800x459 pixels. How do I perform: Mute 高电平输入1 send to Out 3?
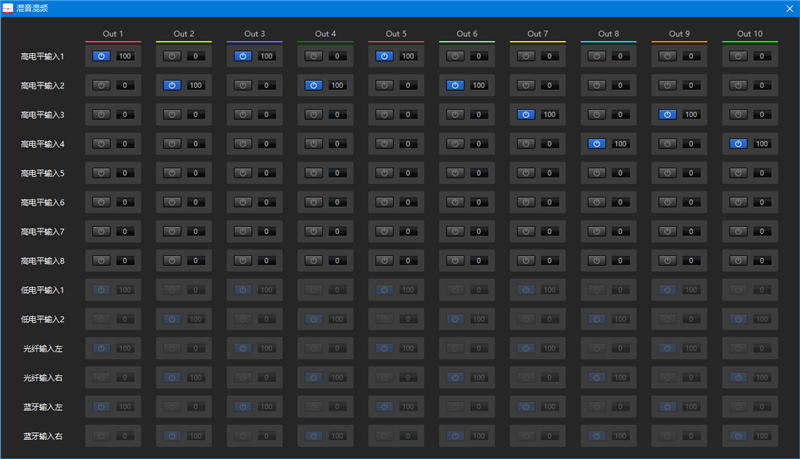242,57
